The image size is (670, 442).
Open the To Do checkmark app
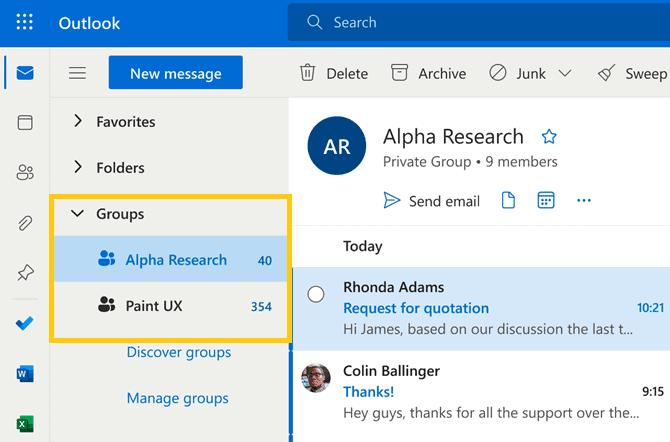(24, 323)
